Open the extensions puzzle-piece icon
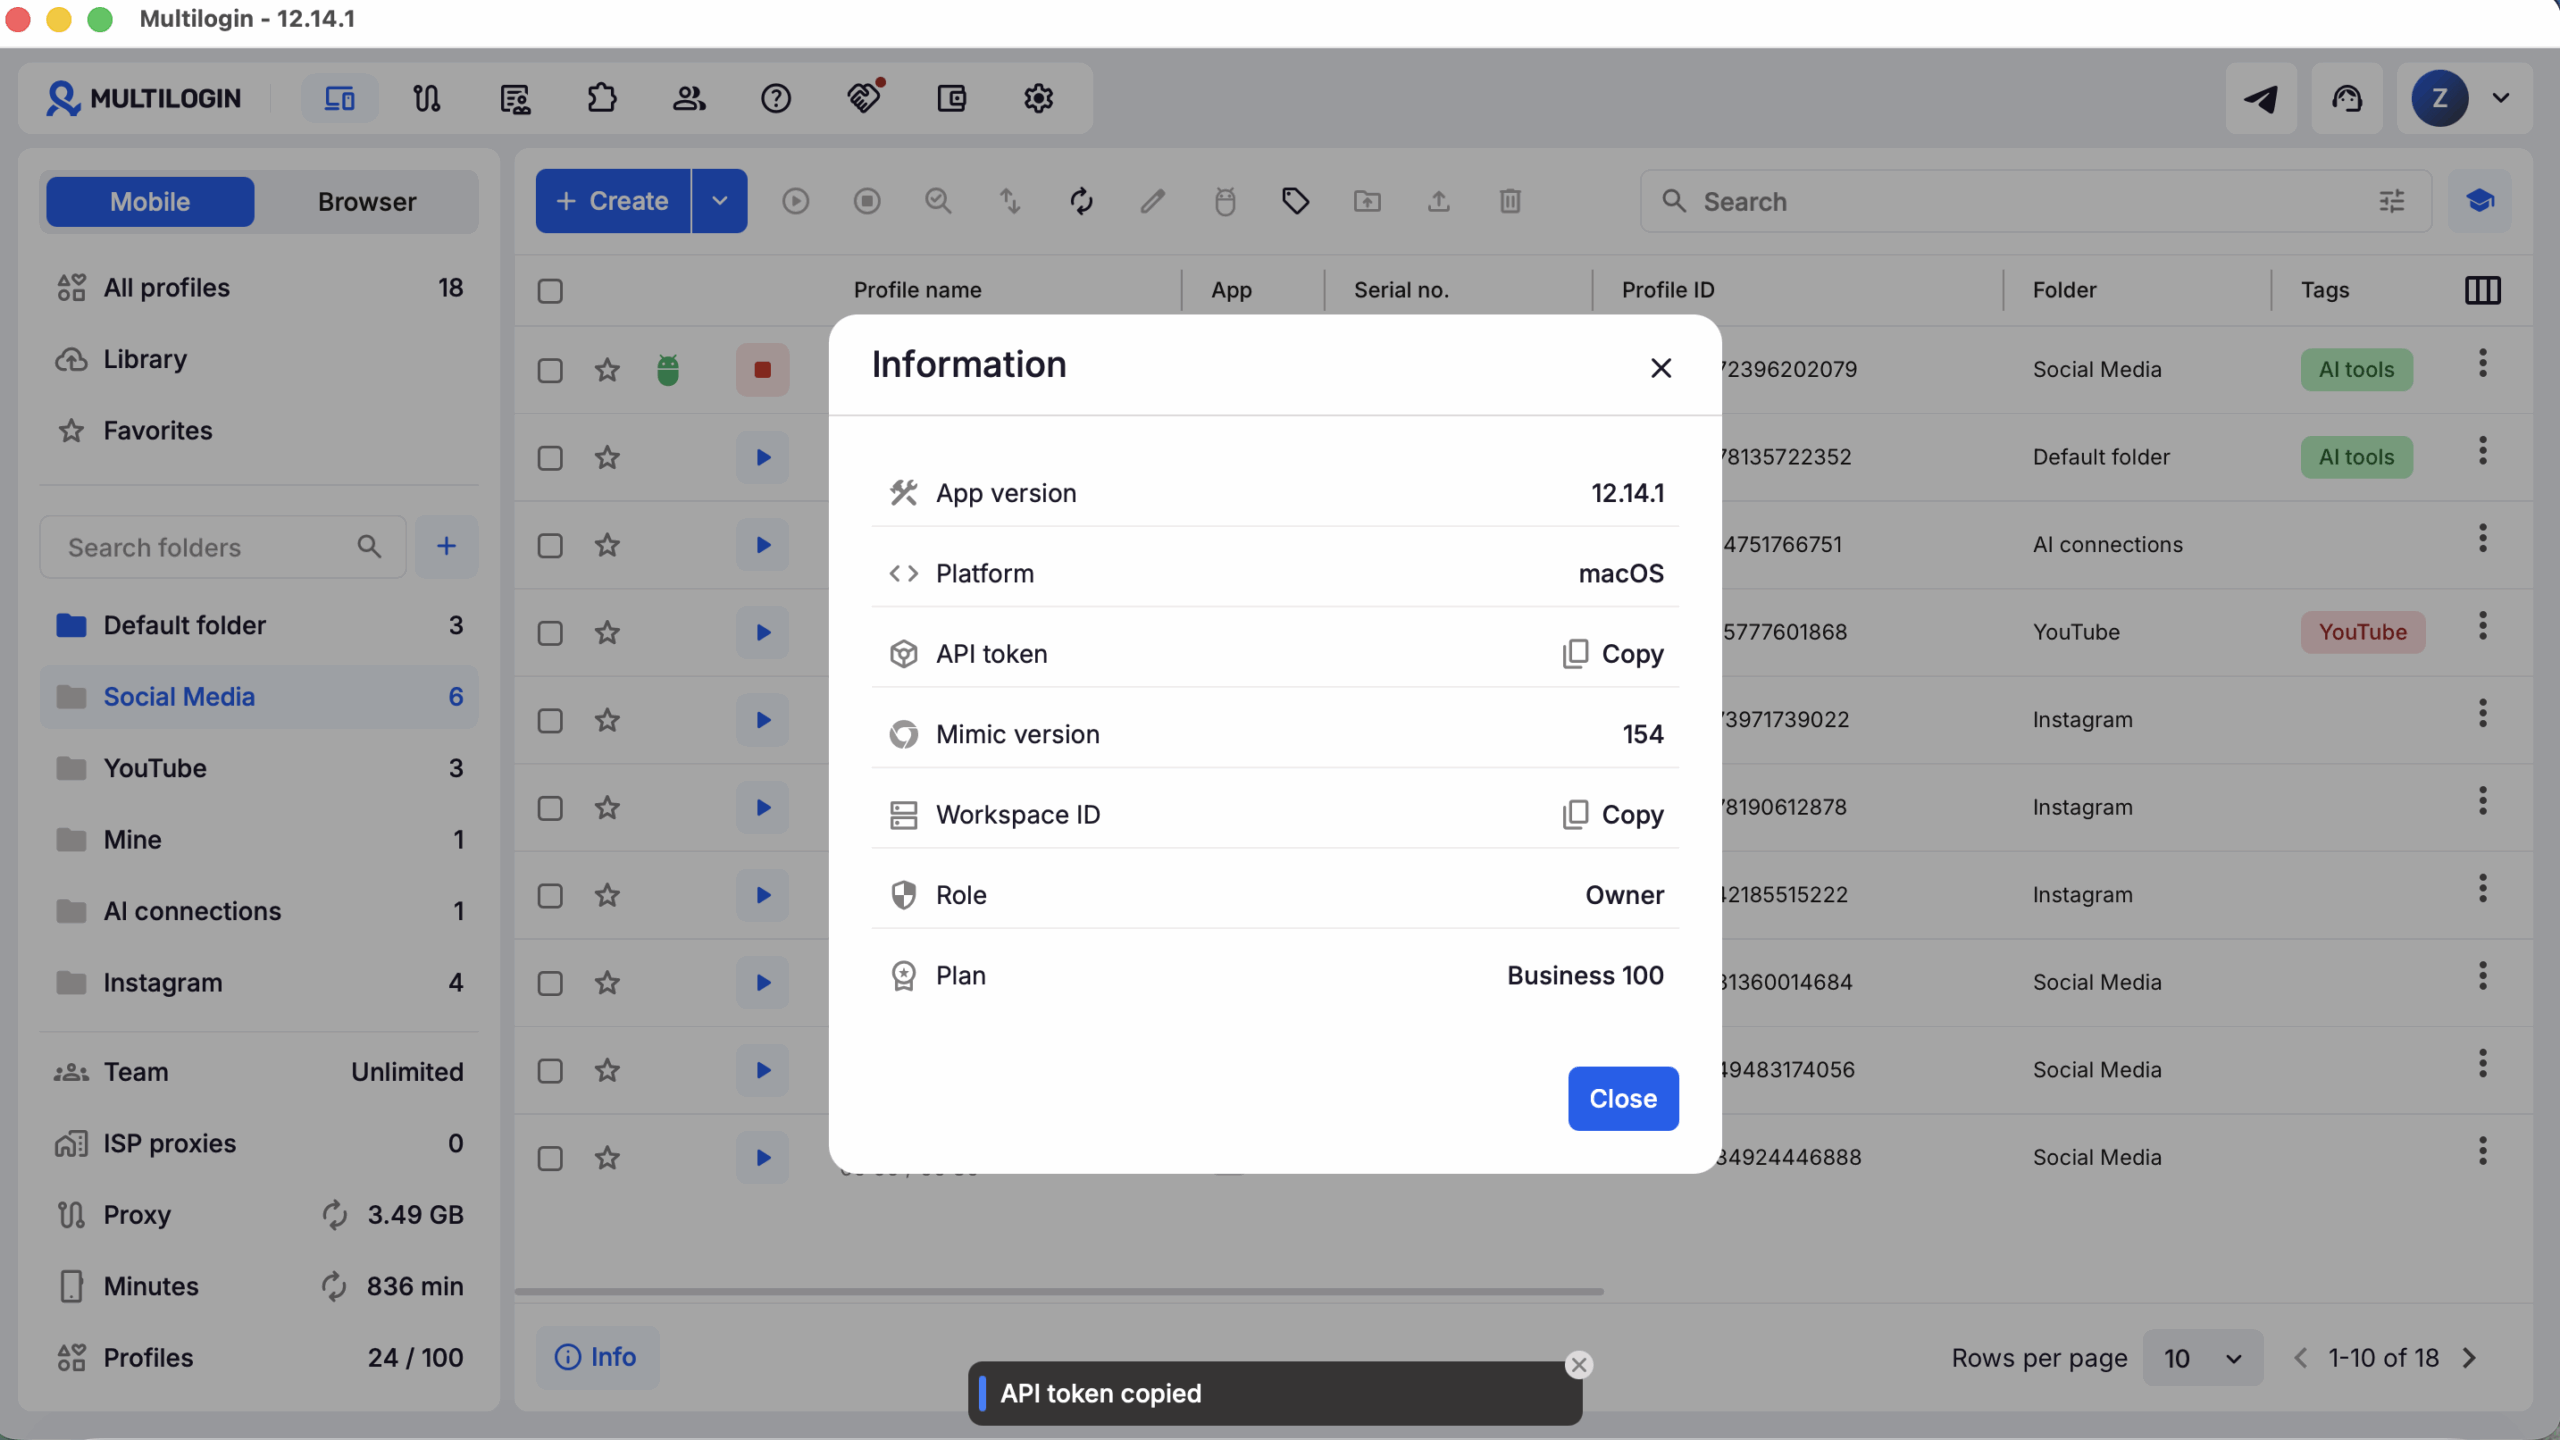Viewport: 2560px width, 1440px height. click(x=602, y=98)
